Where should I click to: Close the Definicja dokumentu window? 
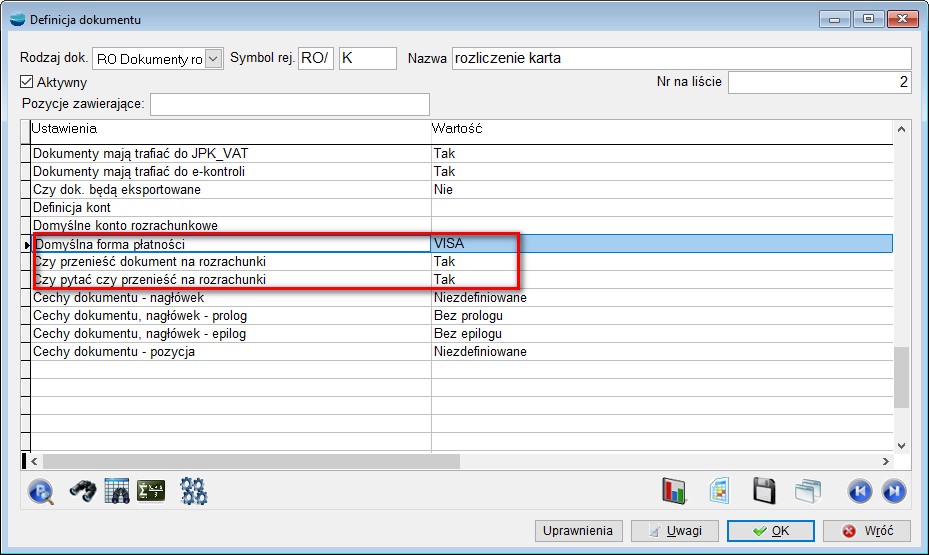[x=902, y=19]
